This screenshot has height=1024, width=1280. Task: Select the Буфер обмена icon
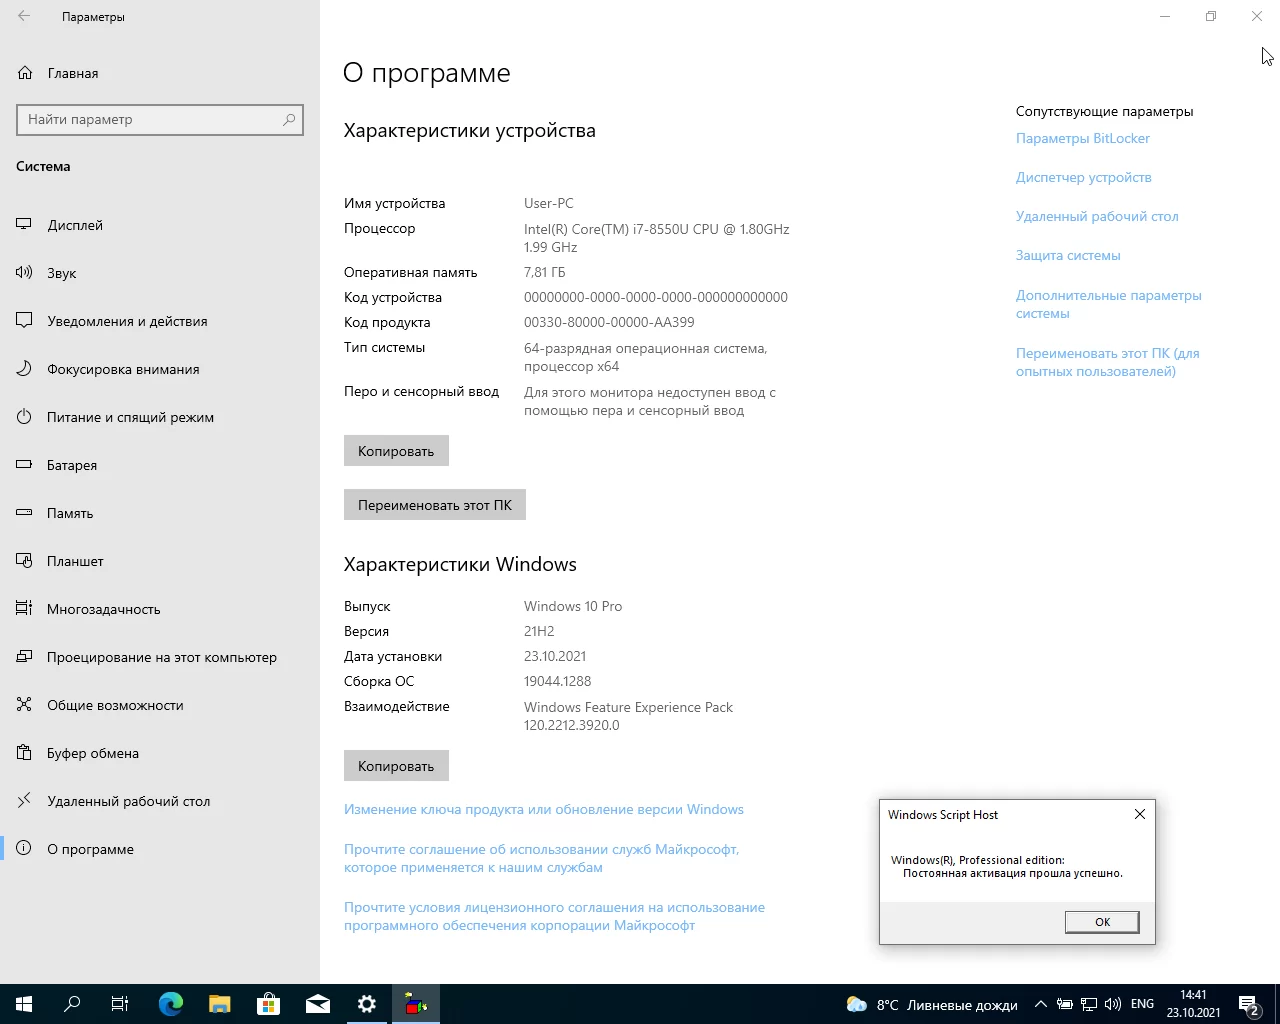[x=25, y=753]
